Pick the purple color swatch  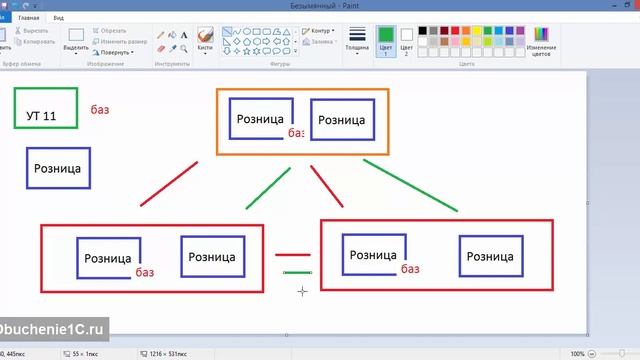coord(520,31)
